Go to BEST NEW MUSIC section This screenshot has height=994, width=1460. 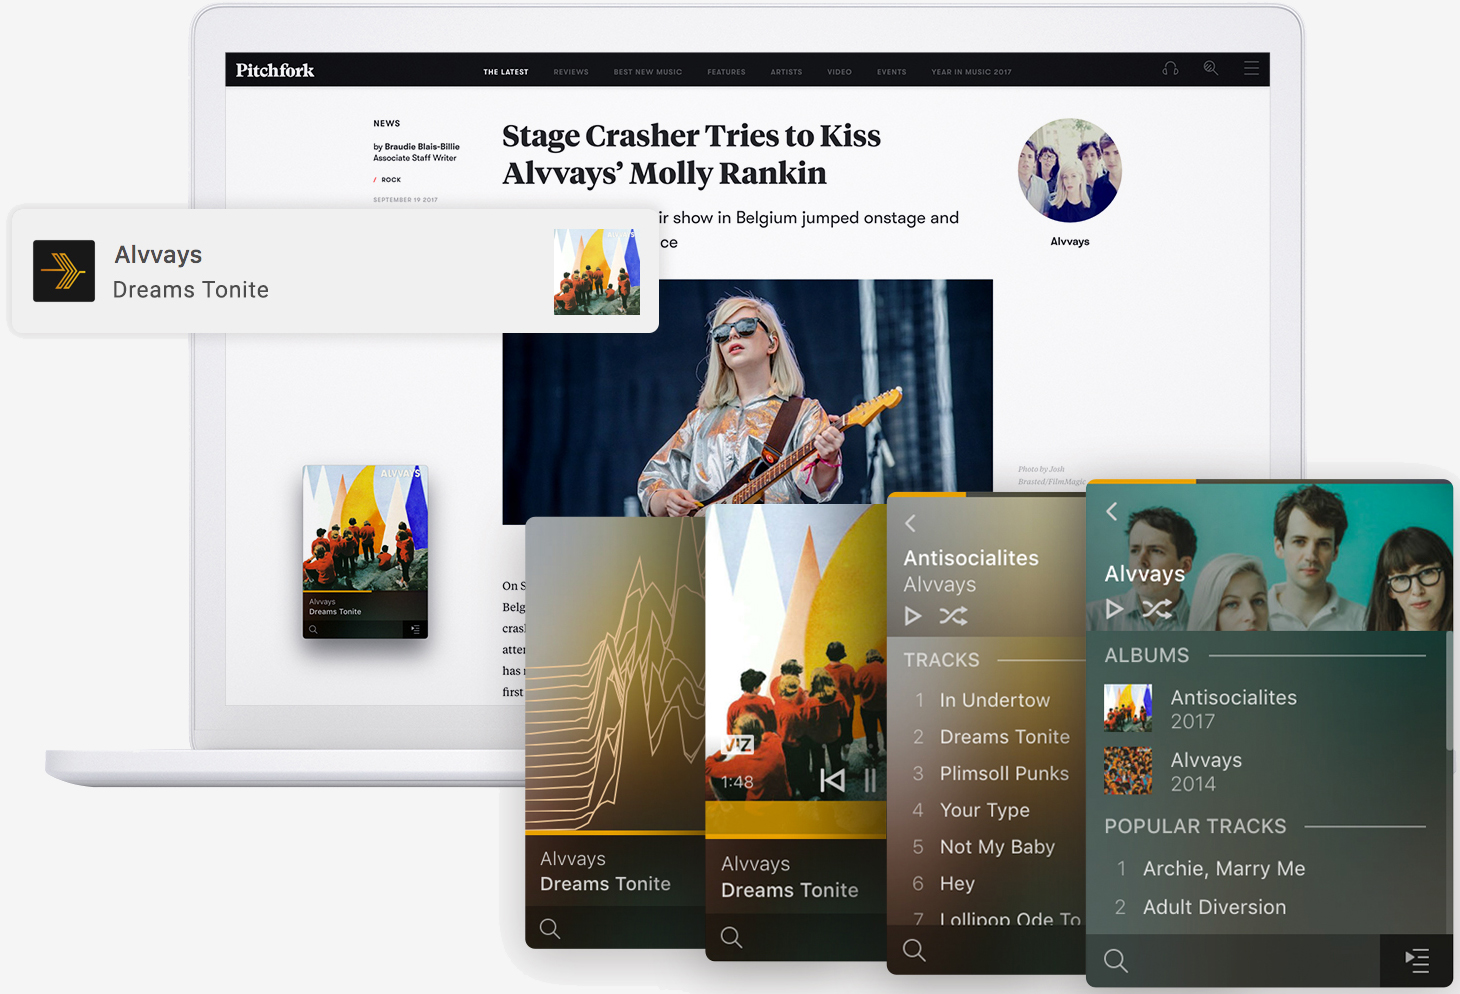coord(648,72)
